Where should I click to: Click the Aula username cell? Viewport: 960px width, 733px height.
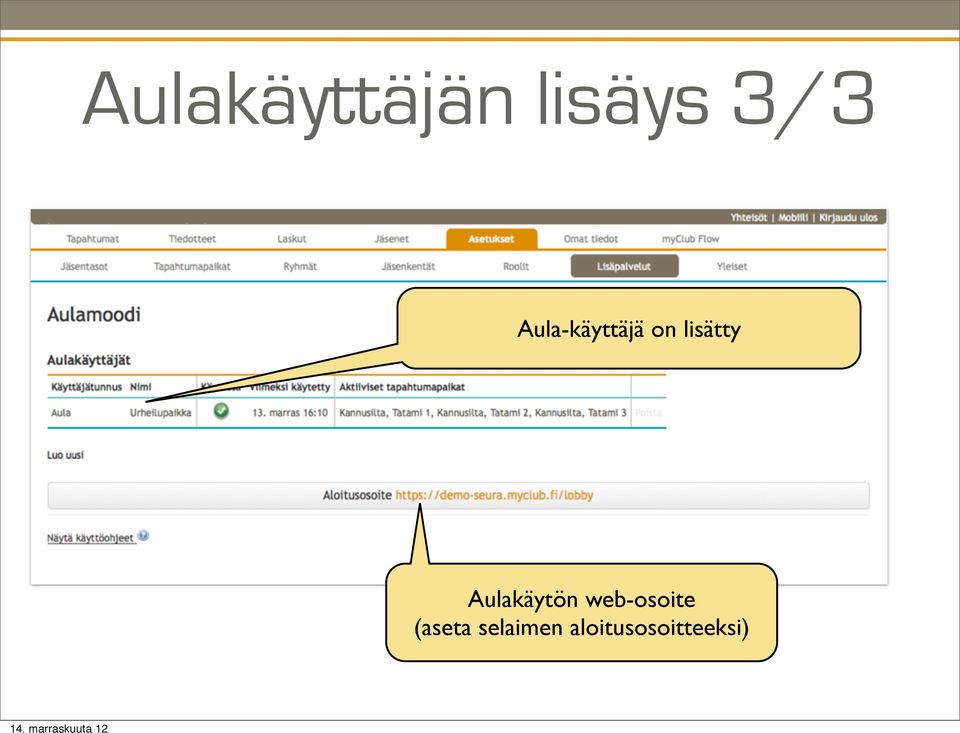(61, 413)
